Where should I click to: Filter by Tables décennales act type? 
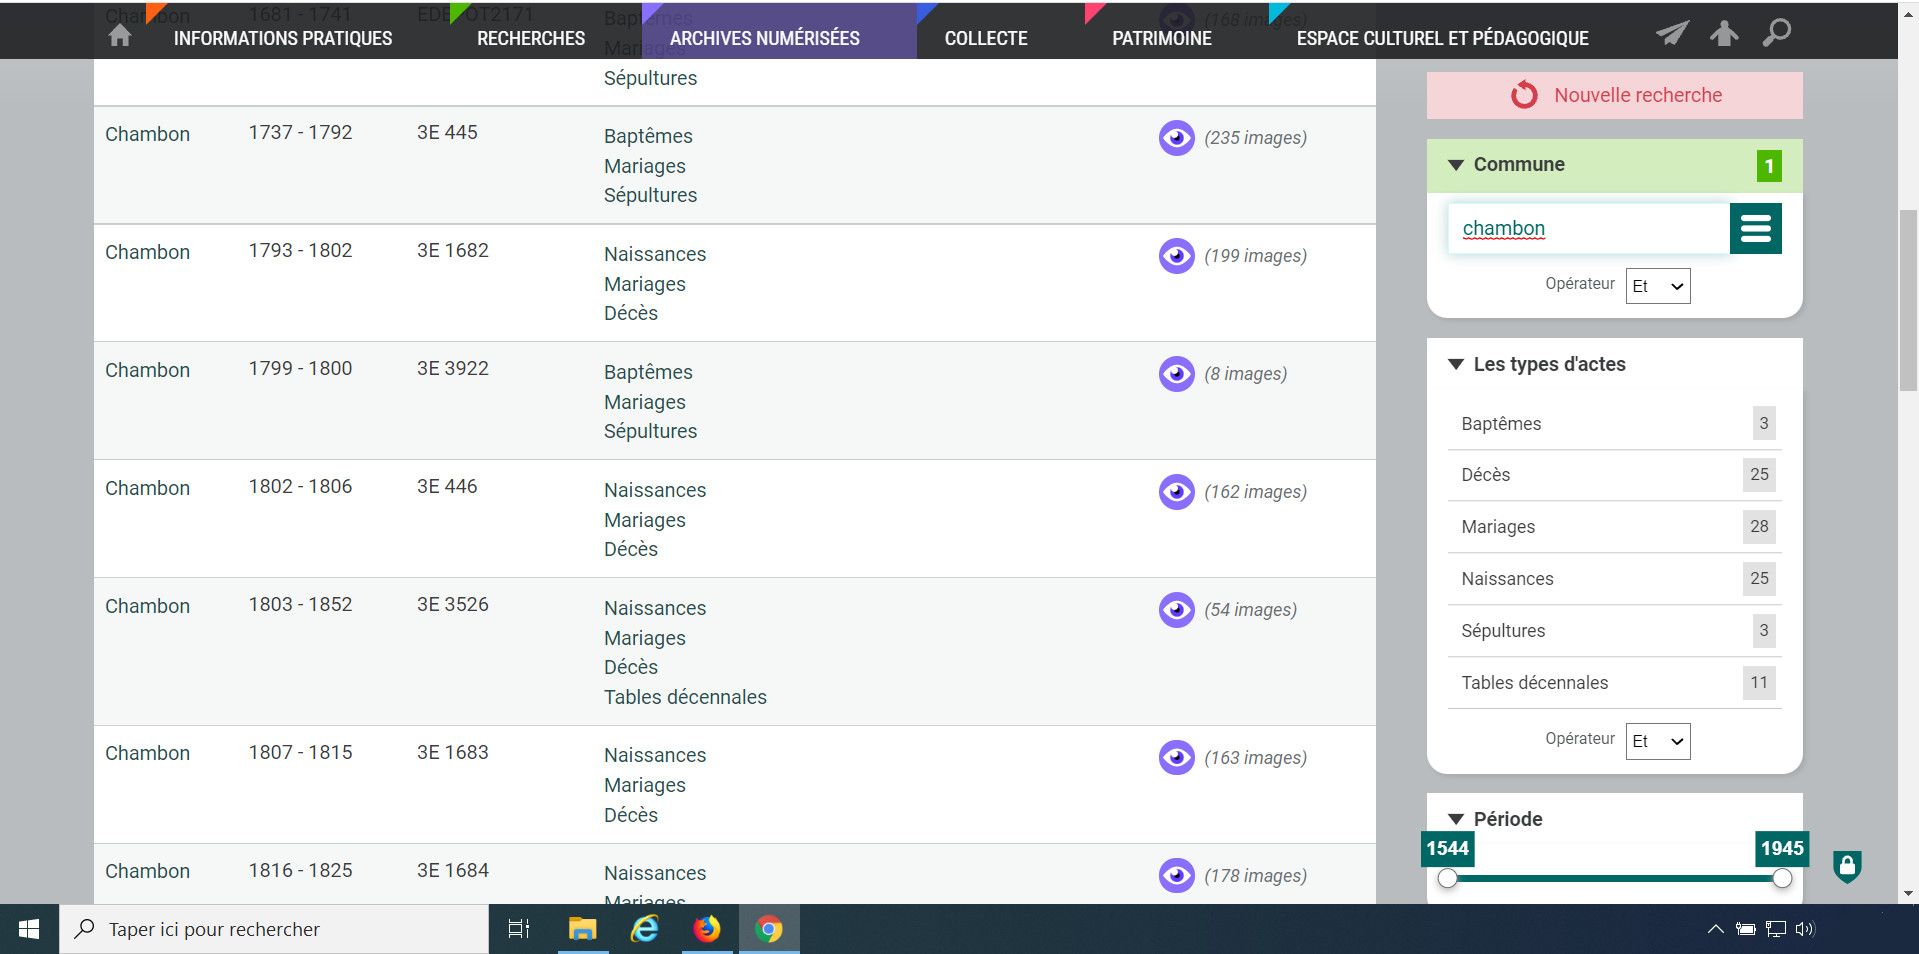point(1534,683)
